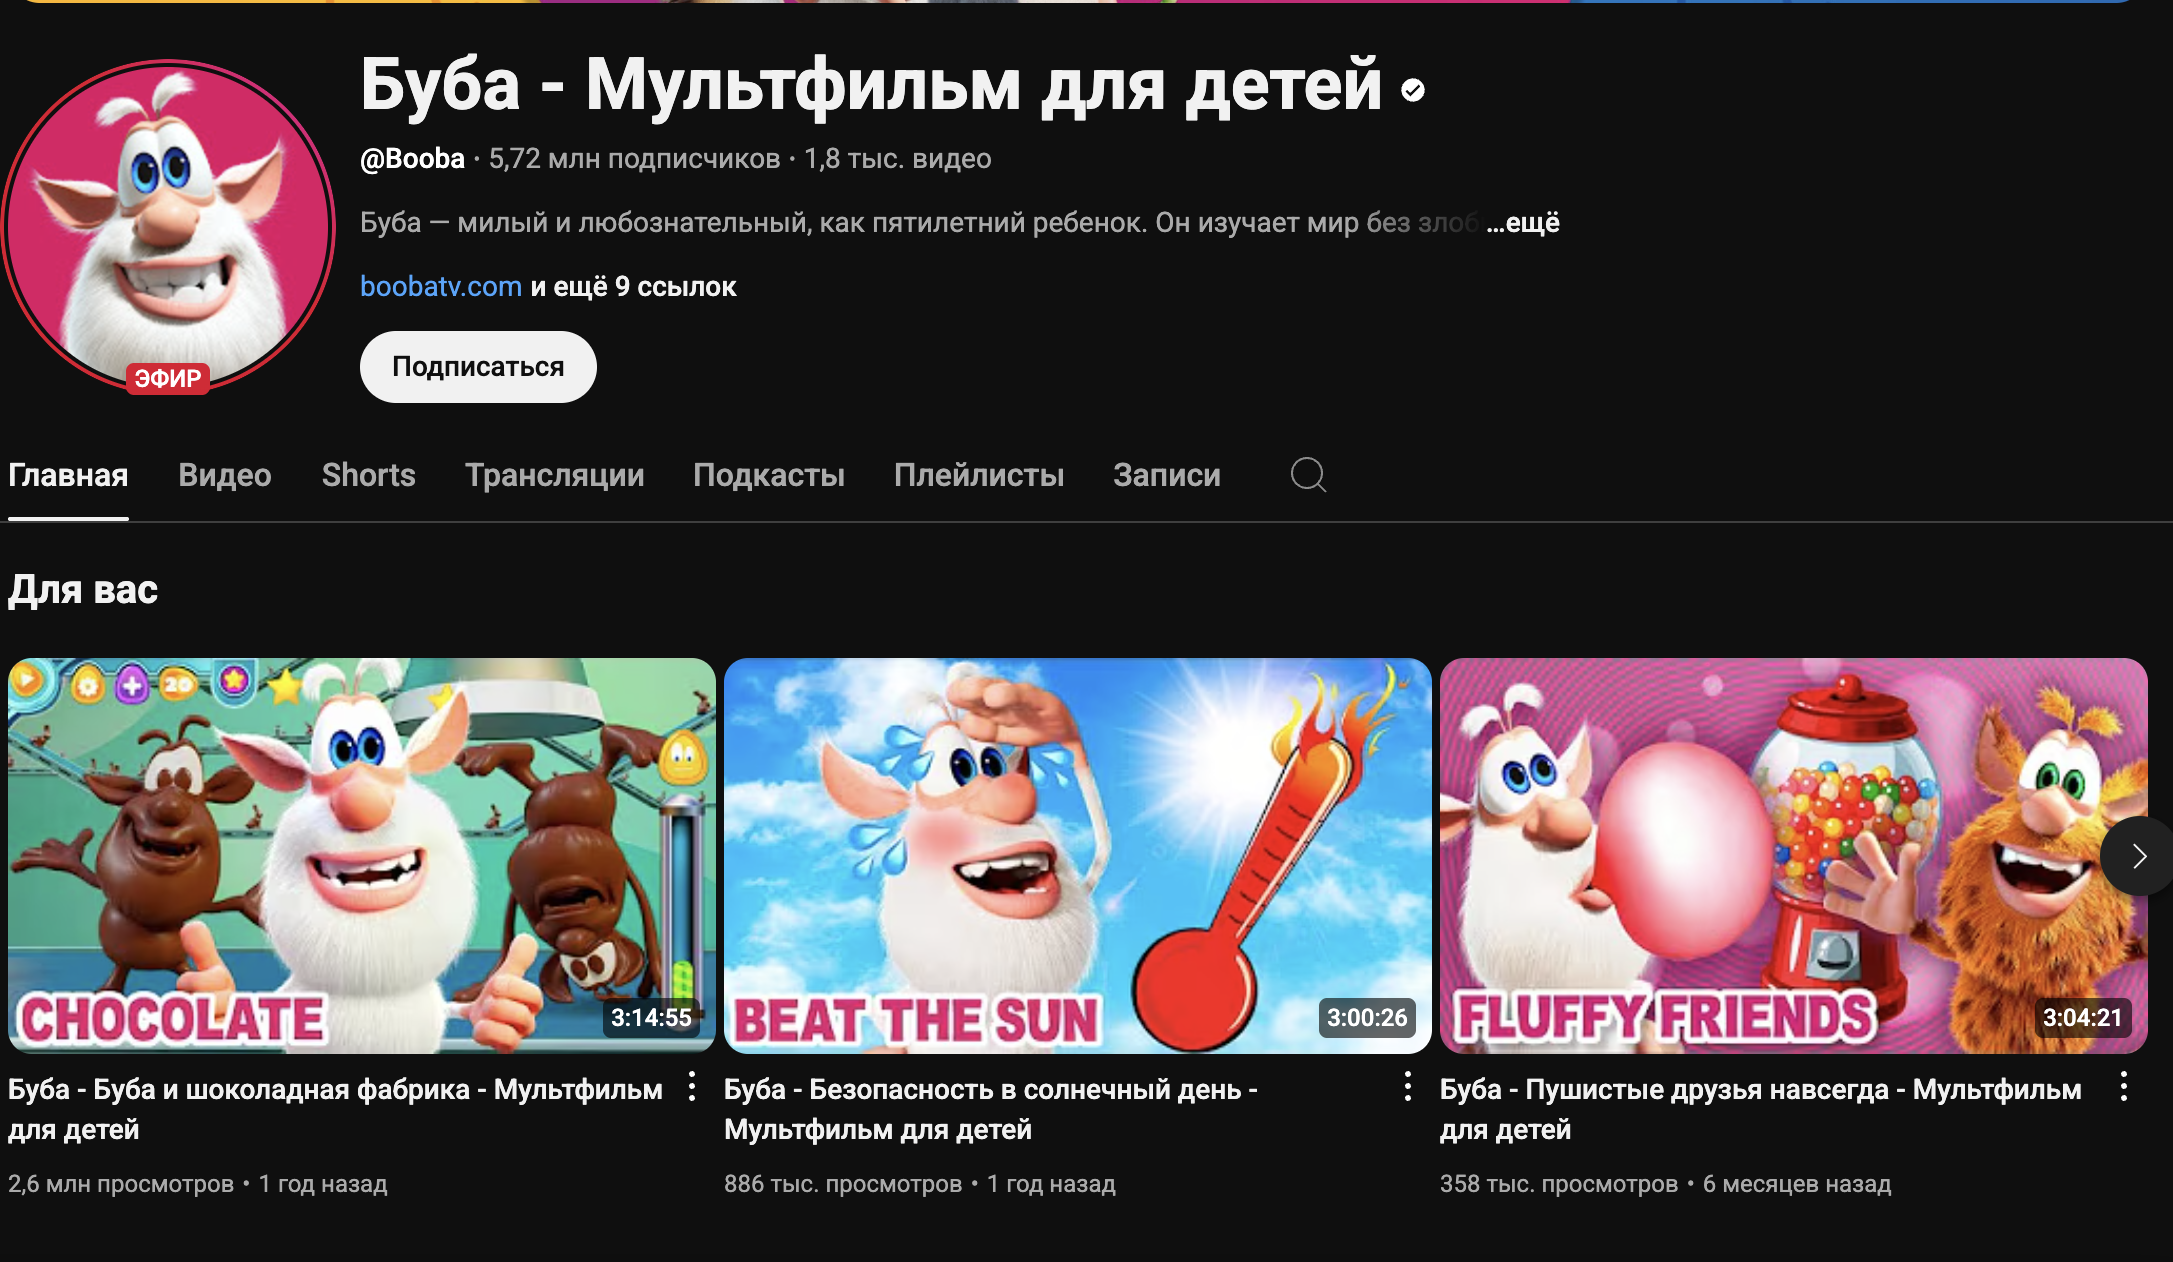
Task: Play the CHOCOLATE video thumbnail
Action: coord(362,856)
